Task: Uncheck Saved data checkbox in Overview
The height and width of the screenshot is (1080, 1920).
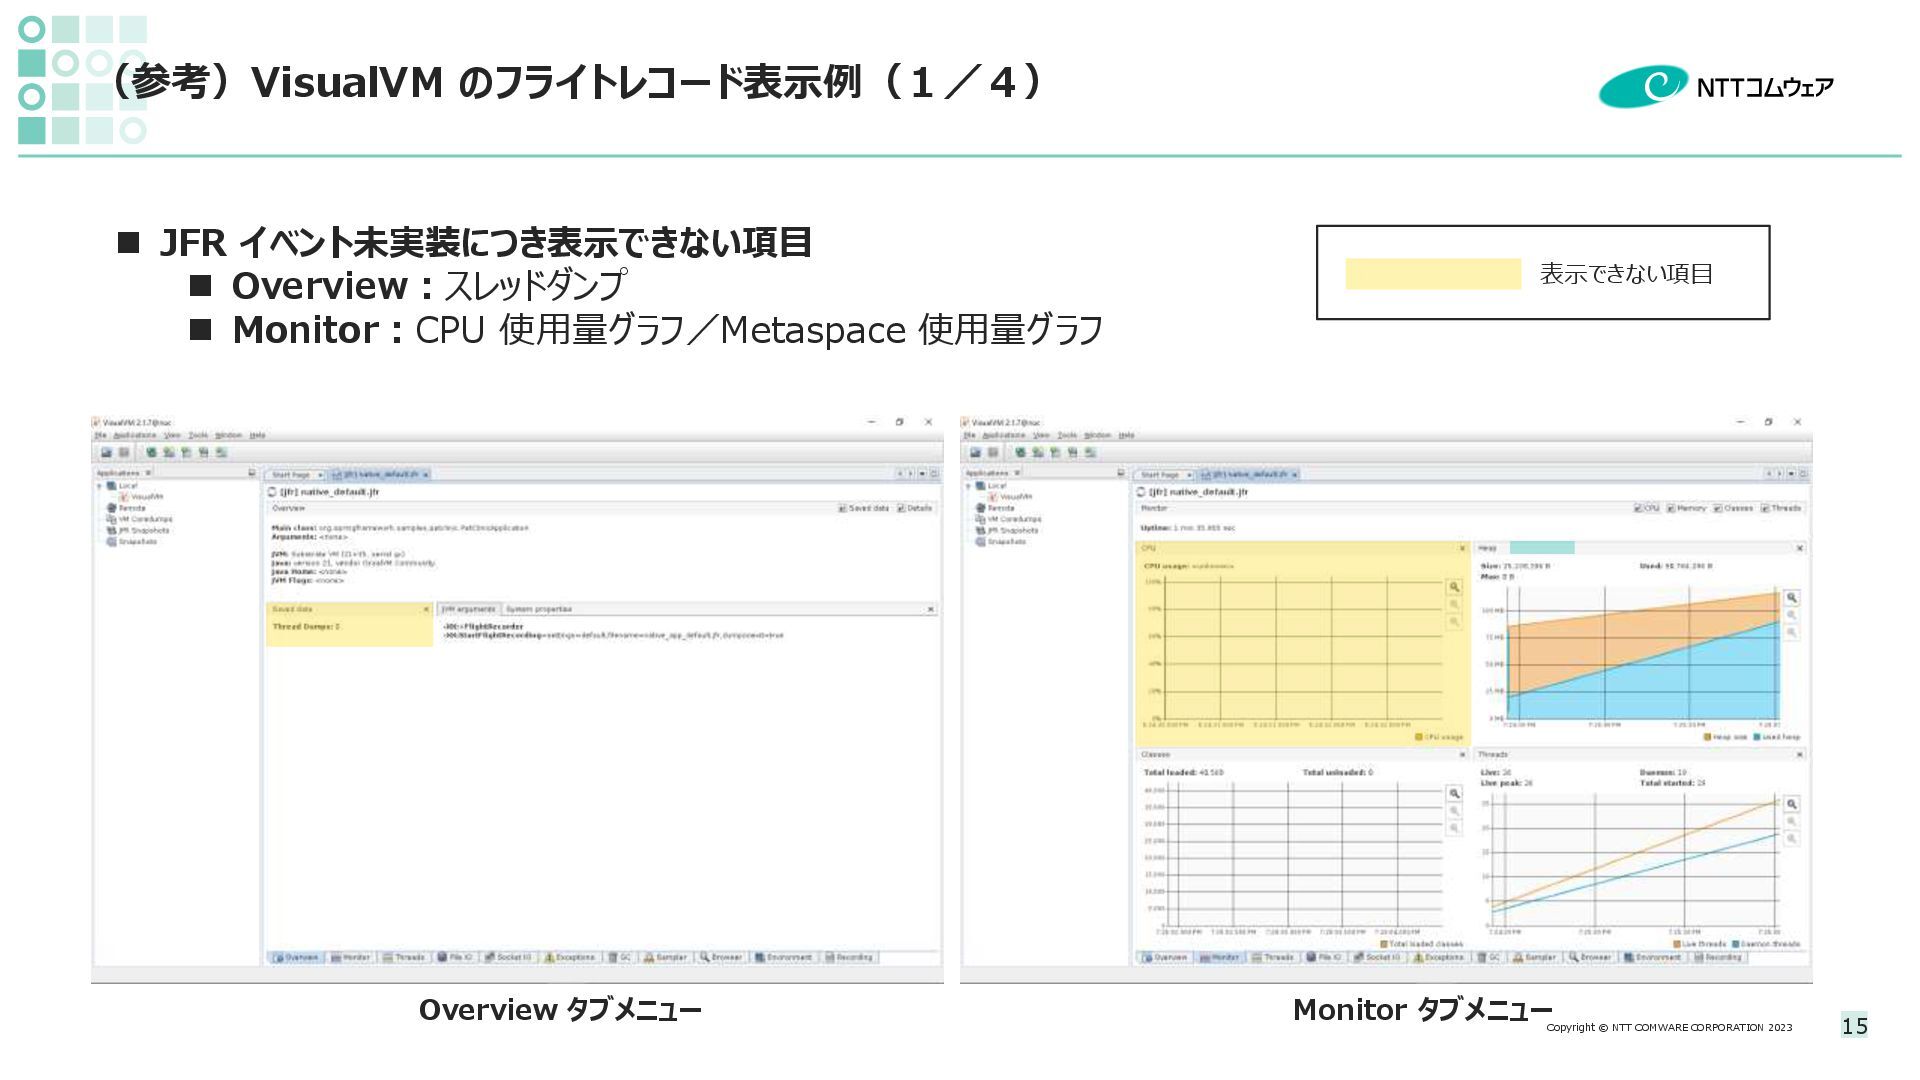Action: point(842,508)
